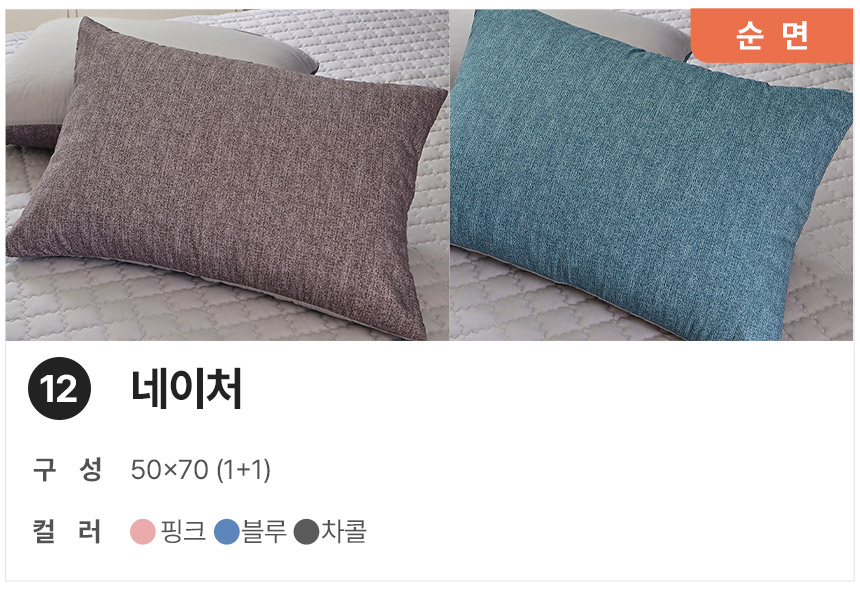Viewport: 860px width, 591px height.
Task: Click the 차콜 color label
Action: click(x=343, y=531)
